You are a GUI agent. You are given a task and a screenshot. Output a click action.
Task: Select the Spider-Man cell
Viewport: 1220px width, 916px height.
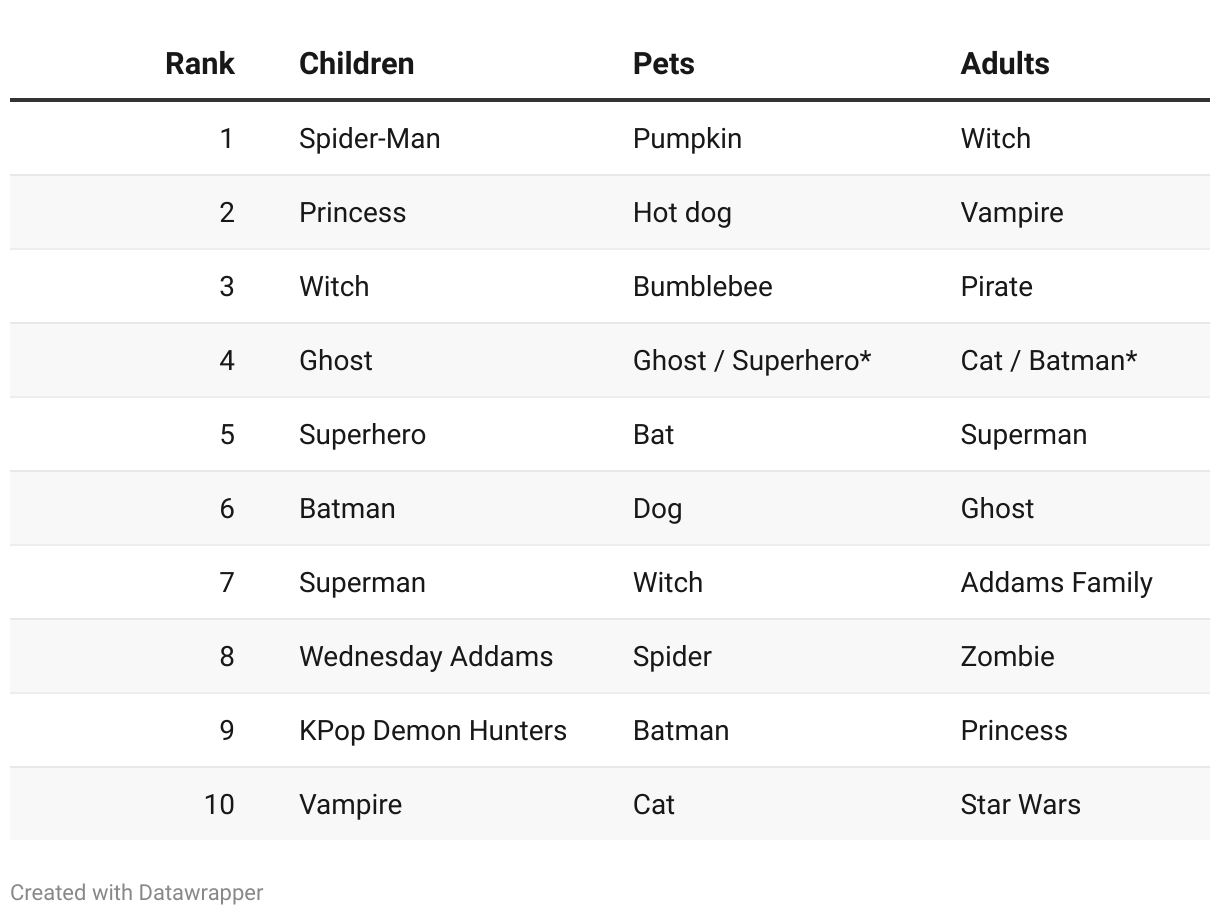pyautogui.click(x=369, y=138)
